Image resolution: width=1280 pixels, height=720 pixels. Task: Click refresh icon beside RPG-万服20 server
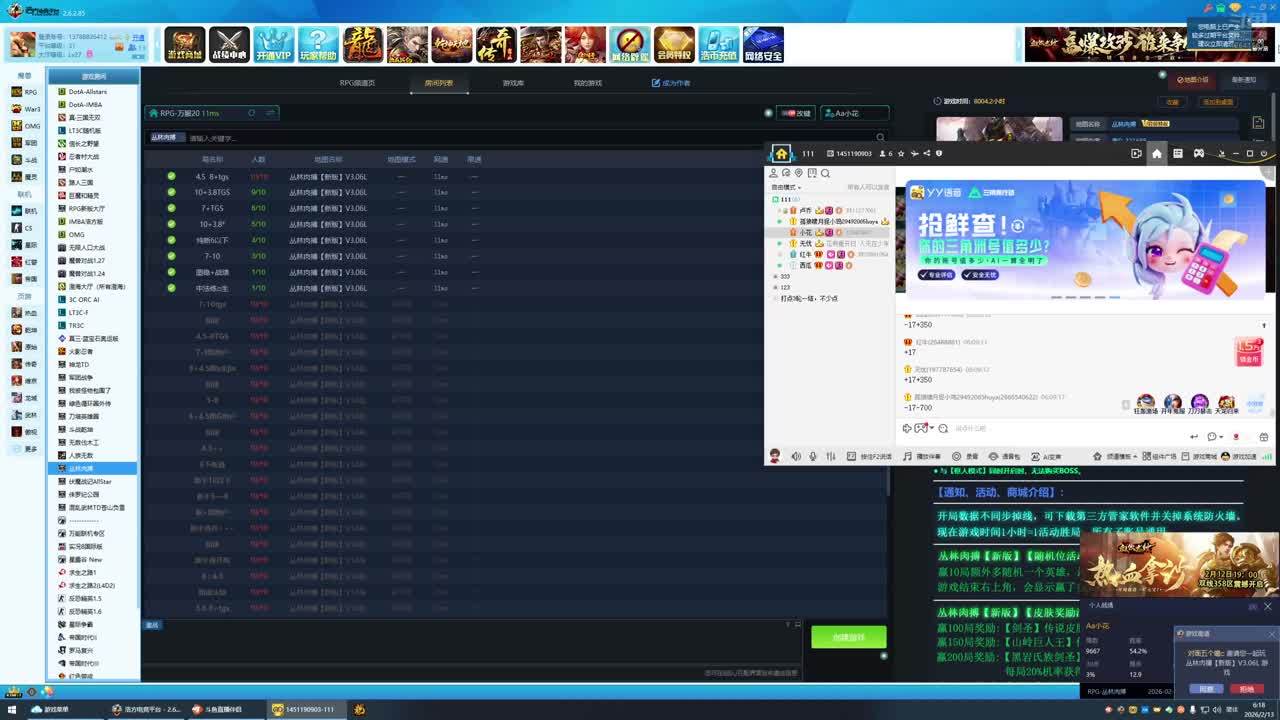(252, 113)
